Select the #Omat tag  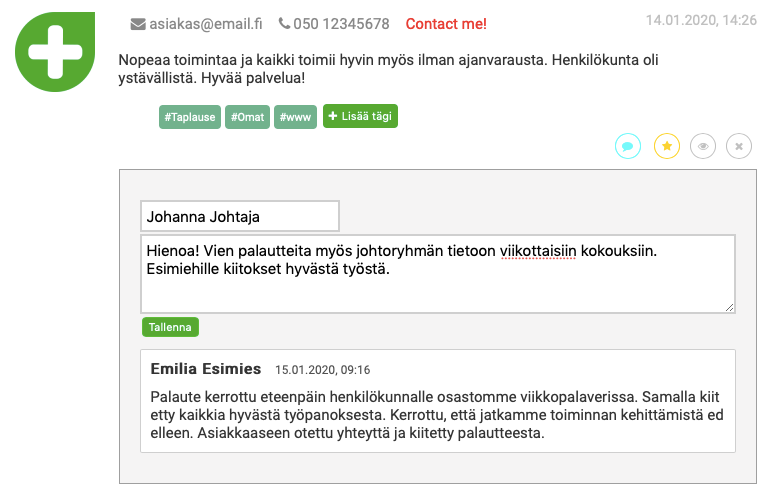tap(248, 117)
